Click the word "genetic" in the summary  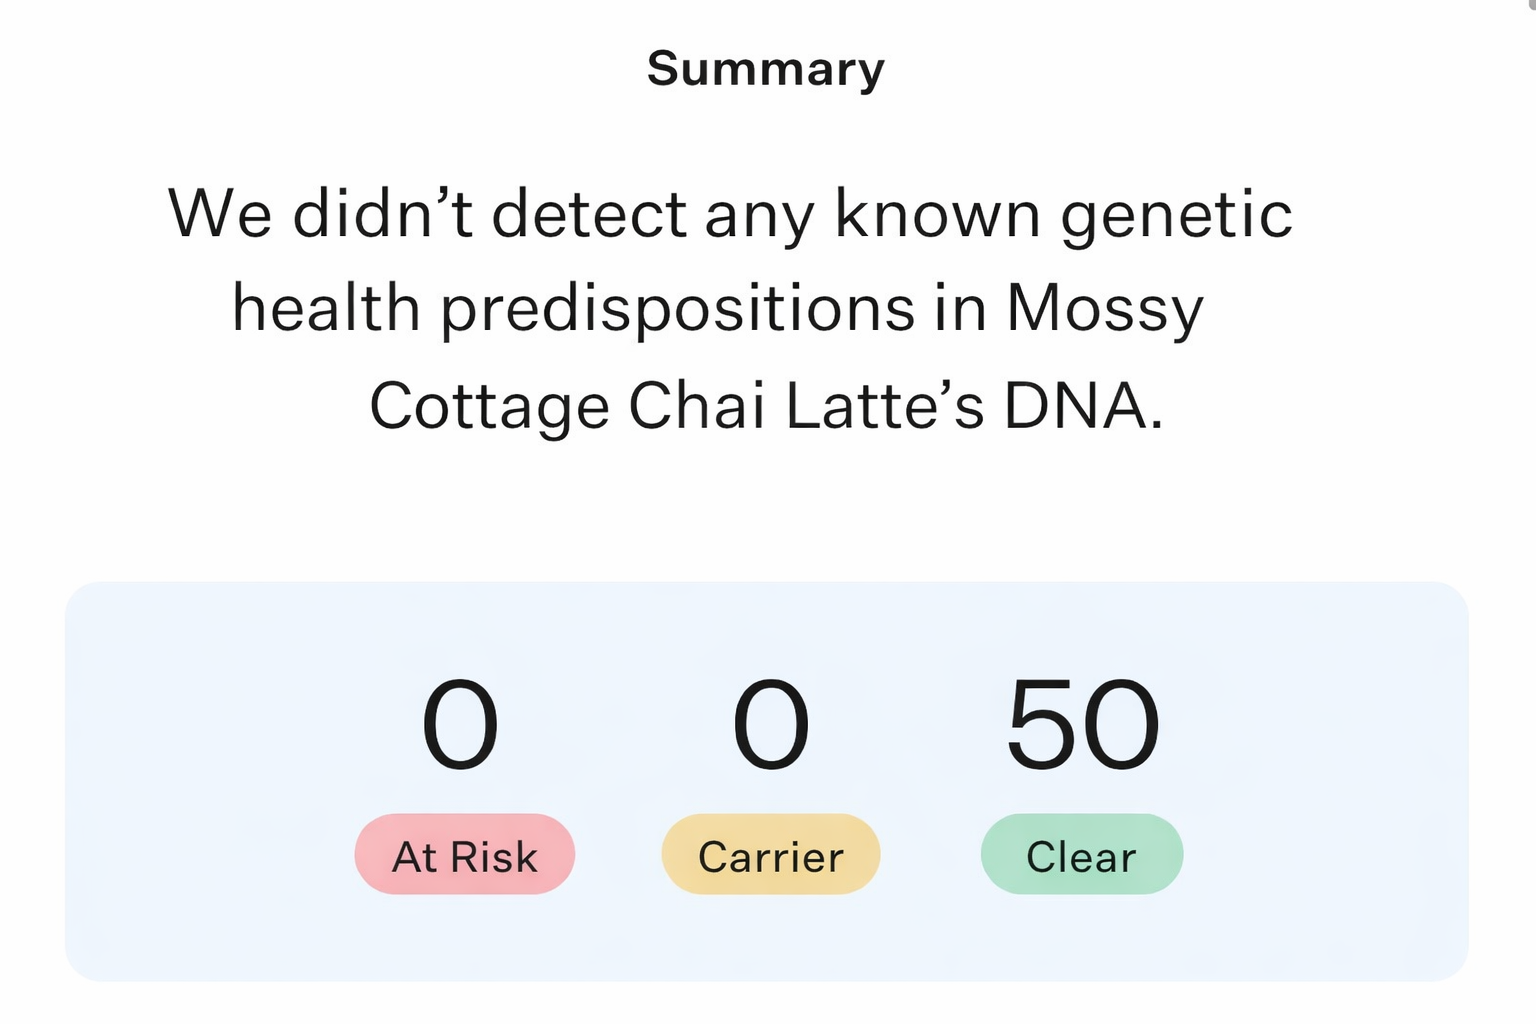1176,215
